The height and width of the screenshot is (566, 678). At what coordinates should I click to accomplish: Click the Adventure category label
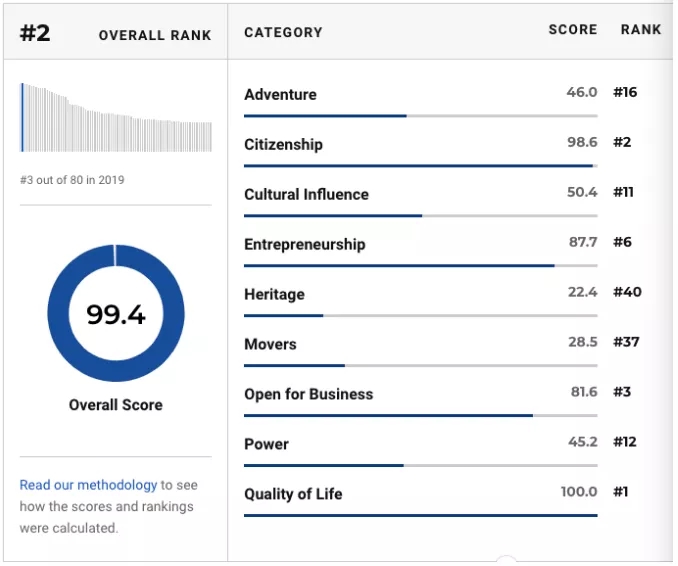280,94
